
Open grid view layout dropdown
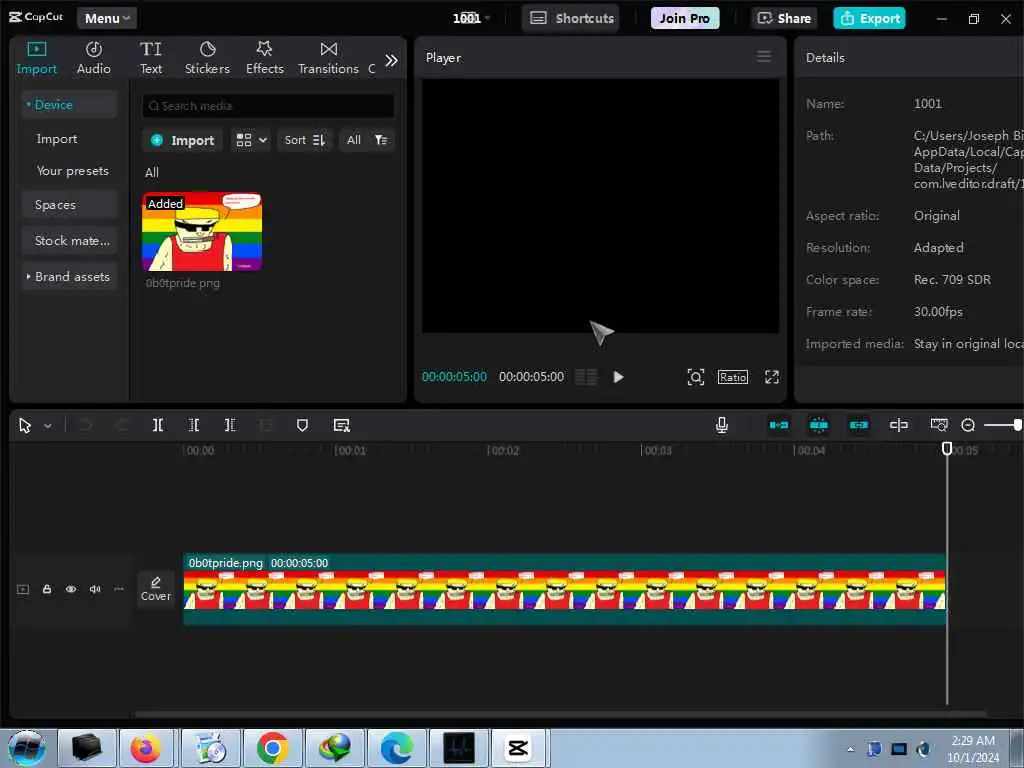[x=251, y=140]
